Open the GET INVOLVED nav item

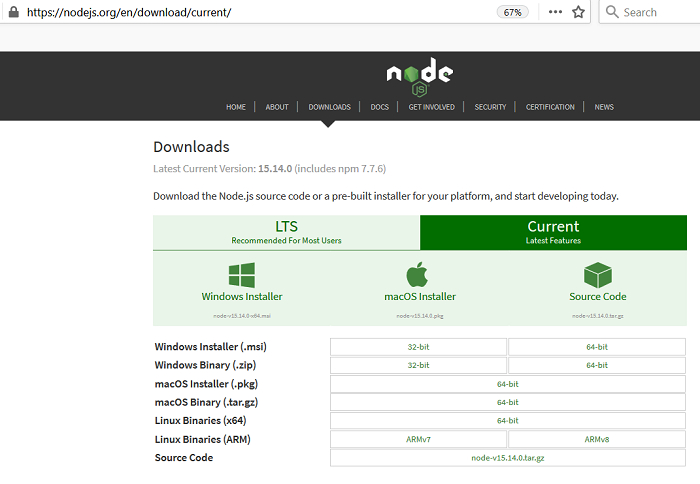[431, 107]
